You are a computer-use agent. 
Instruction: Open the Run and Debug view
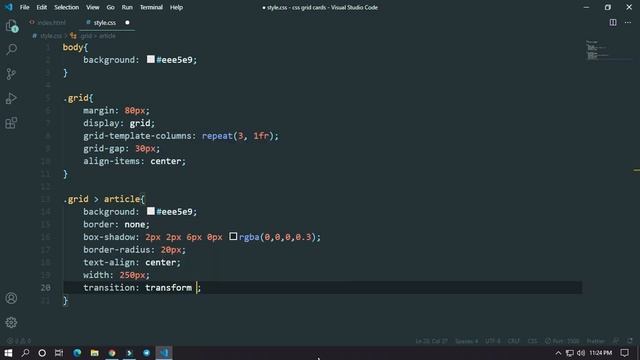11,98
